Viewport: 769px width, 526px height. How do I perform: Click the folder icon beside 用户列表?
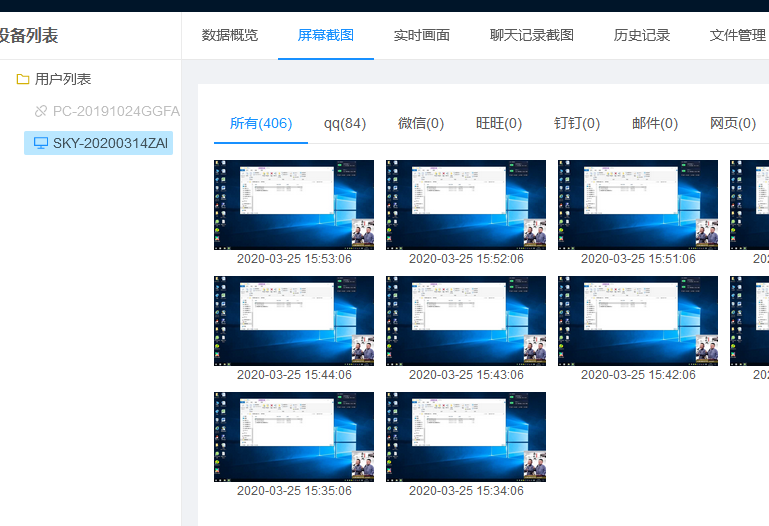tap(23, 79)
